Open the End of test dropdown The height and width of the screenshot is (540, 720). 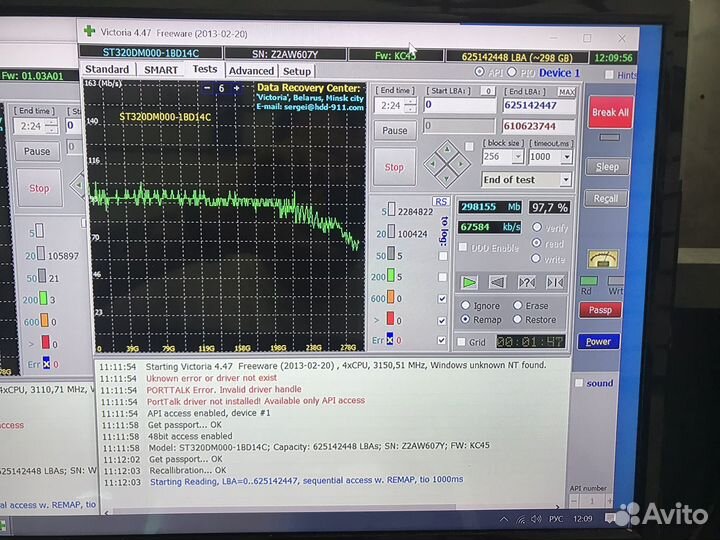pyautogui.click(x=566, y=180)
